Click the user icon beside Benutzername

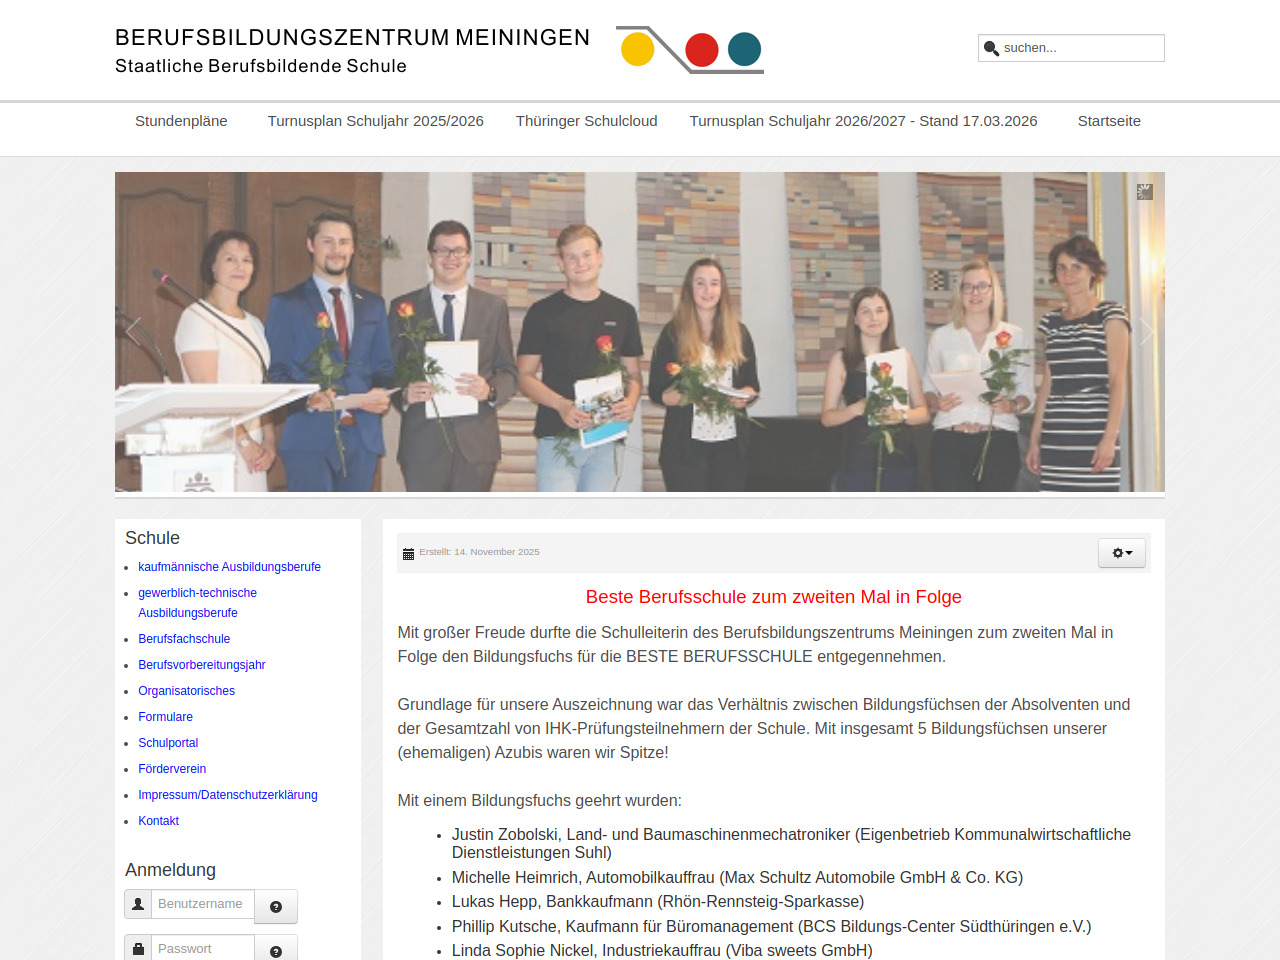pyautogui.click(x=138, y=904)
